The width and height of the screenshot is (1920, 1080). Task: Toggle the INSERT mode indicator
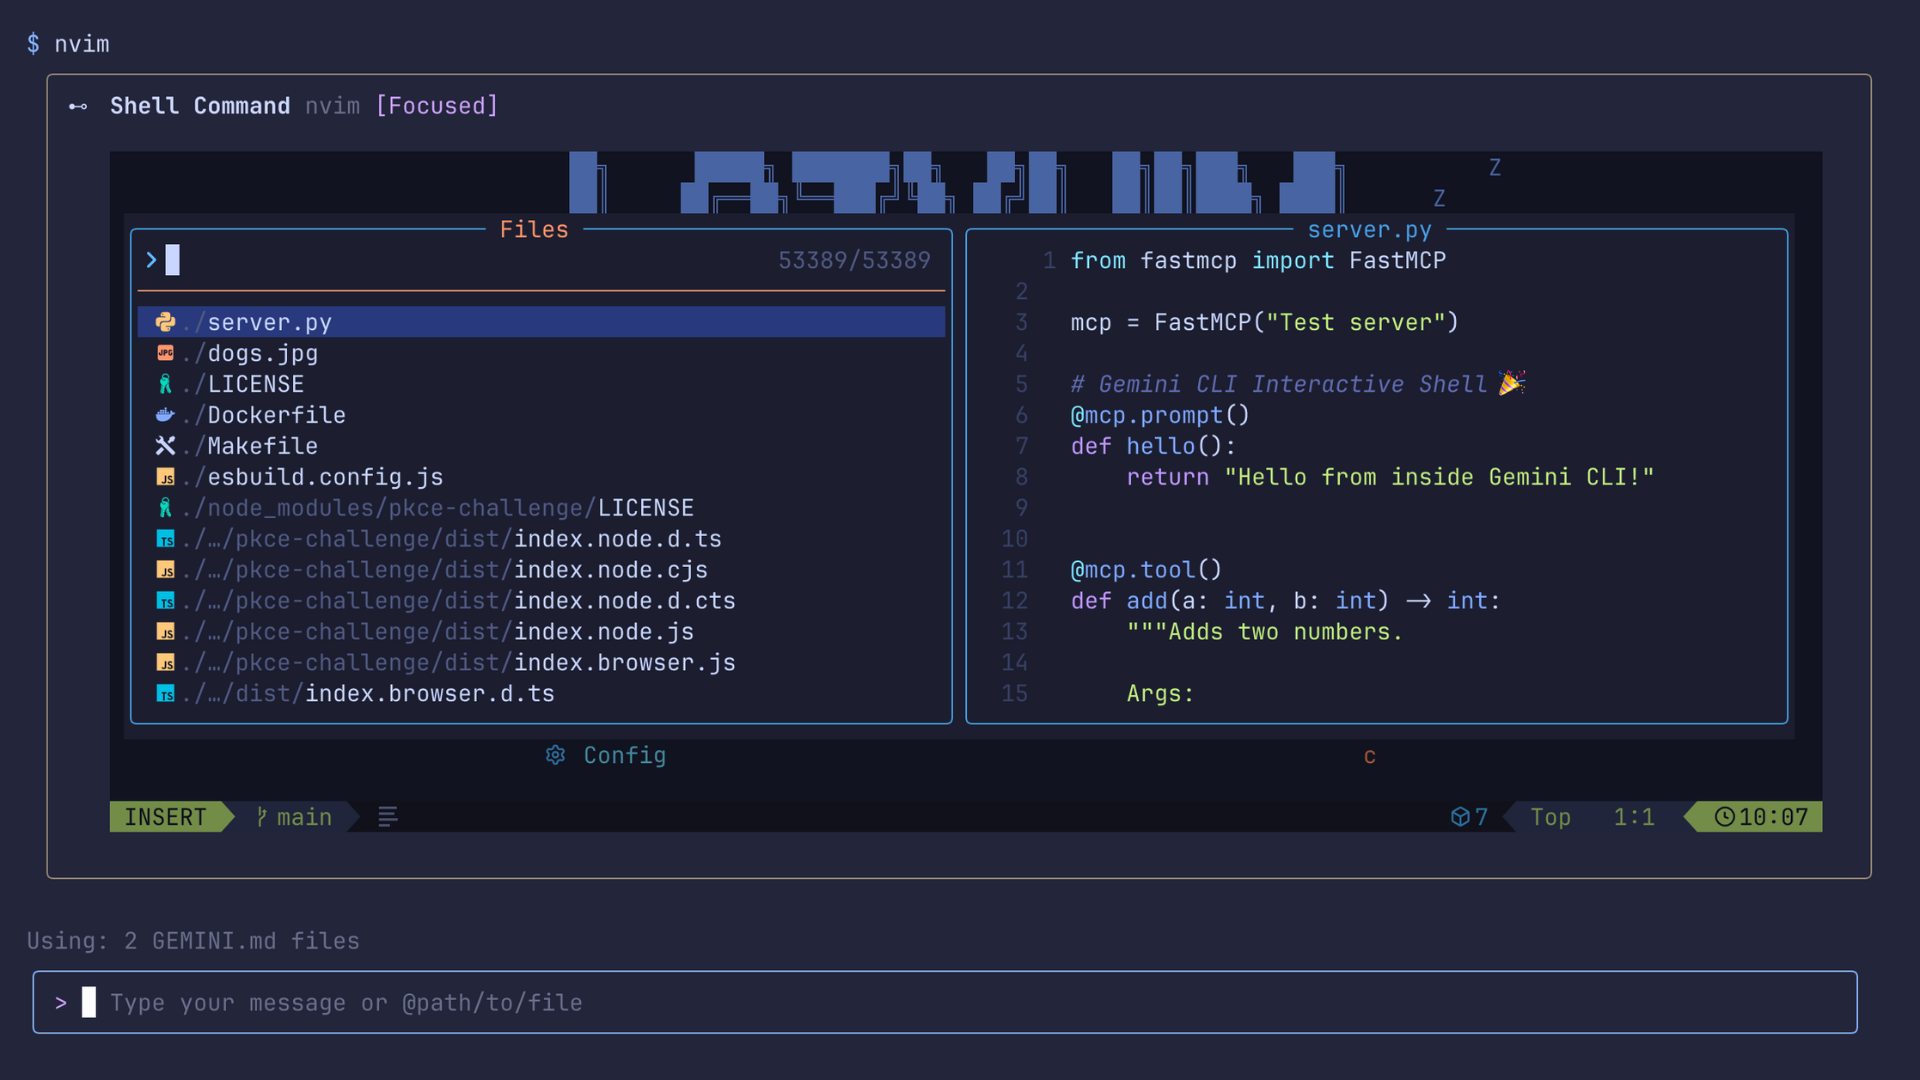click(165, 817)
